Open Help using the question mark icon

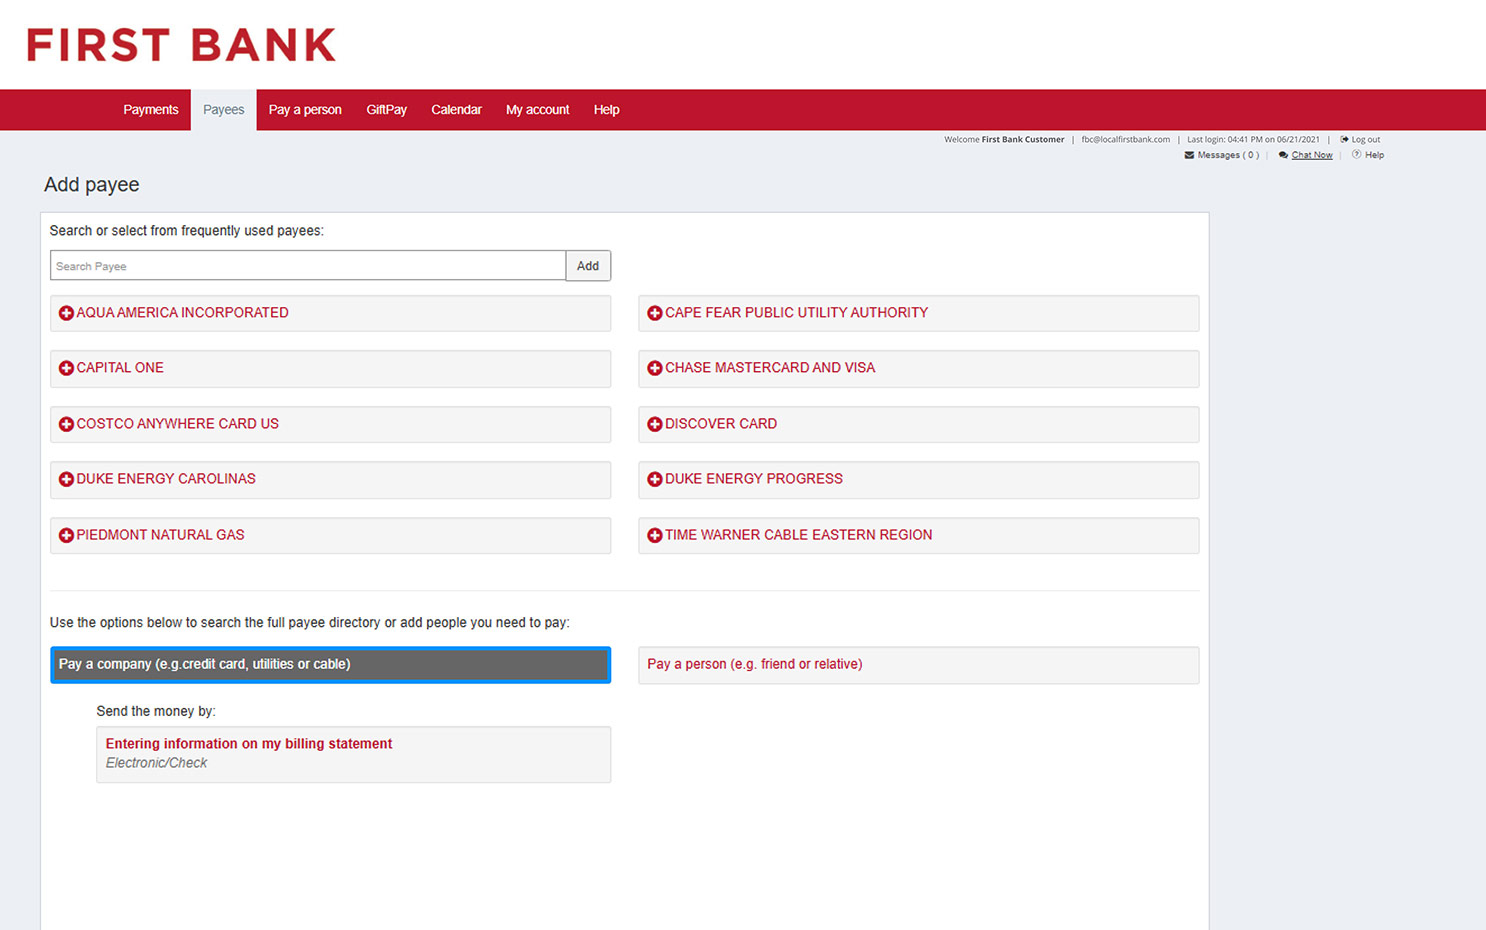(1357, 155)
